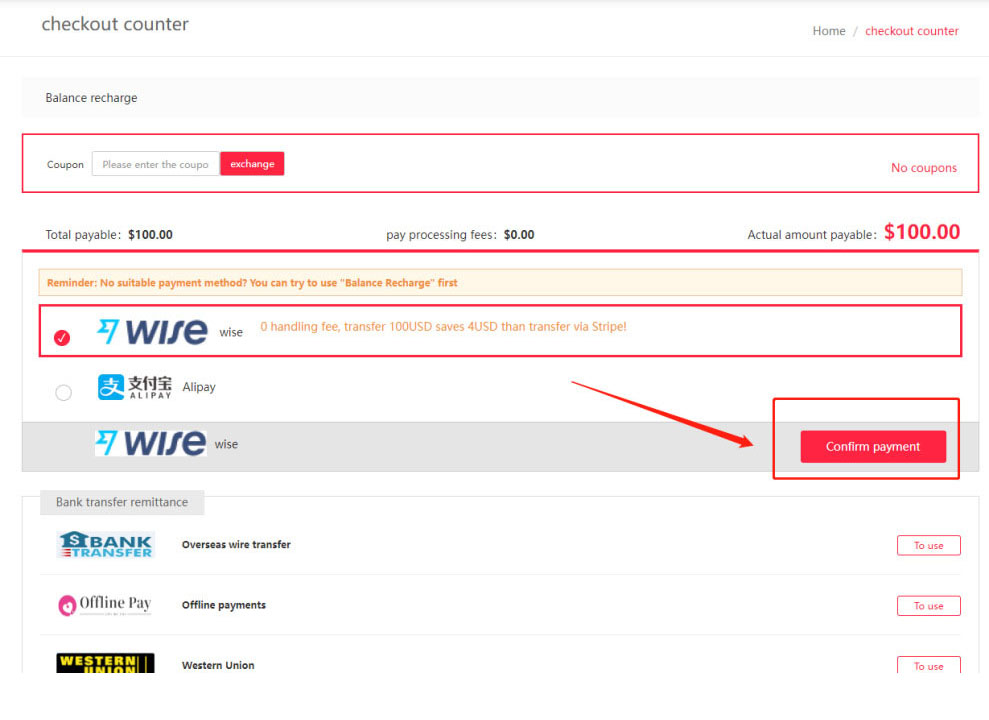Viewport: 989px width, 720px height.
Task: Focus the coupon code input field
Action: [156, 164]
